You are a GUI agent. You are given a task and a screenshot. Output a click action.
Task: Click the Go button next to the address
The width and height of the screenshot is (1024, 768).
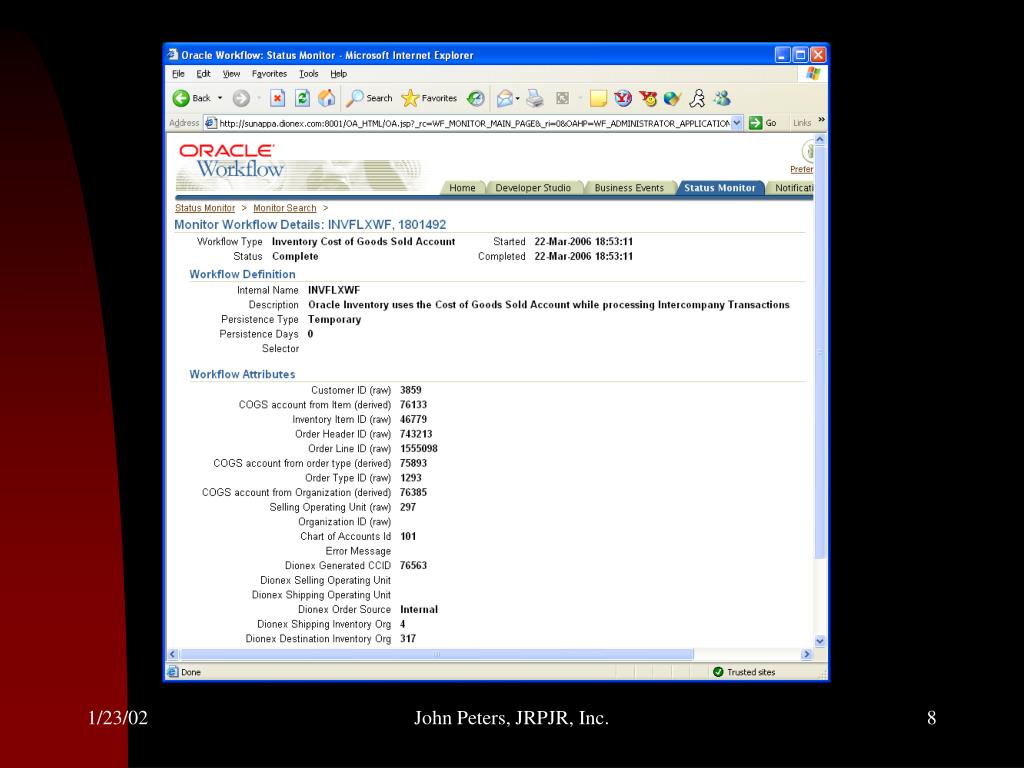[x=763, y=123]
